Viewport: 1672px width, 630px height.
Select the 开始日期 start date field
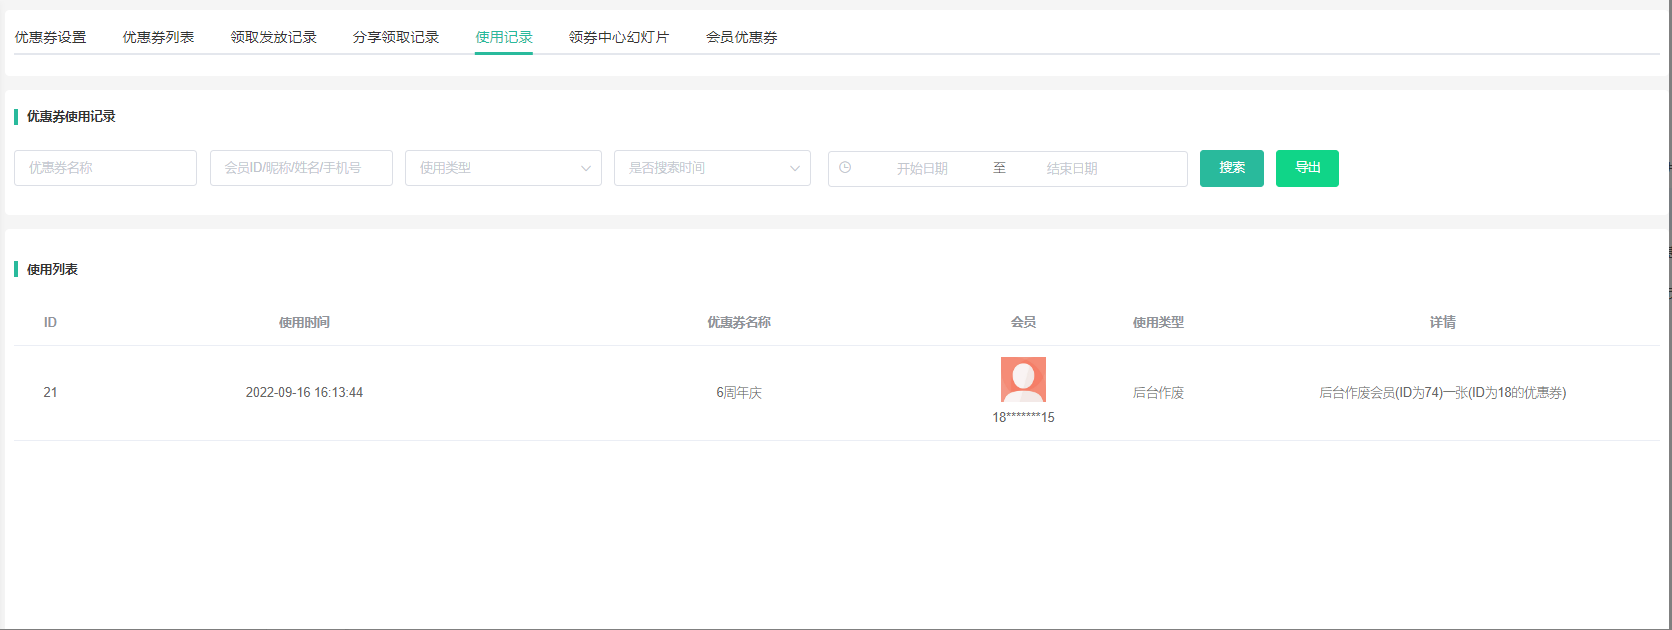(922, 169)
